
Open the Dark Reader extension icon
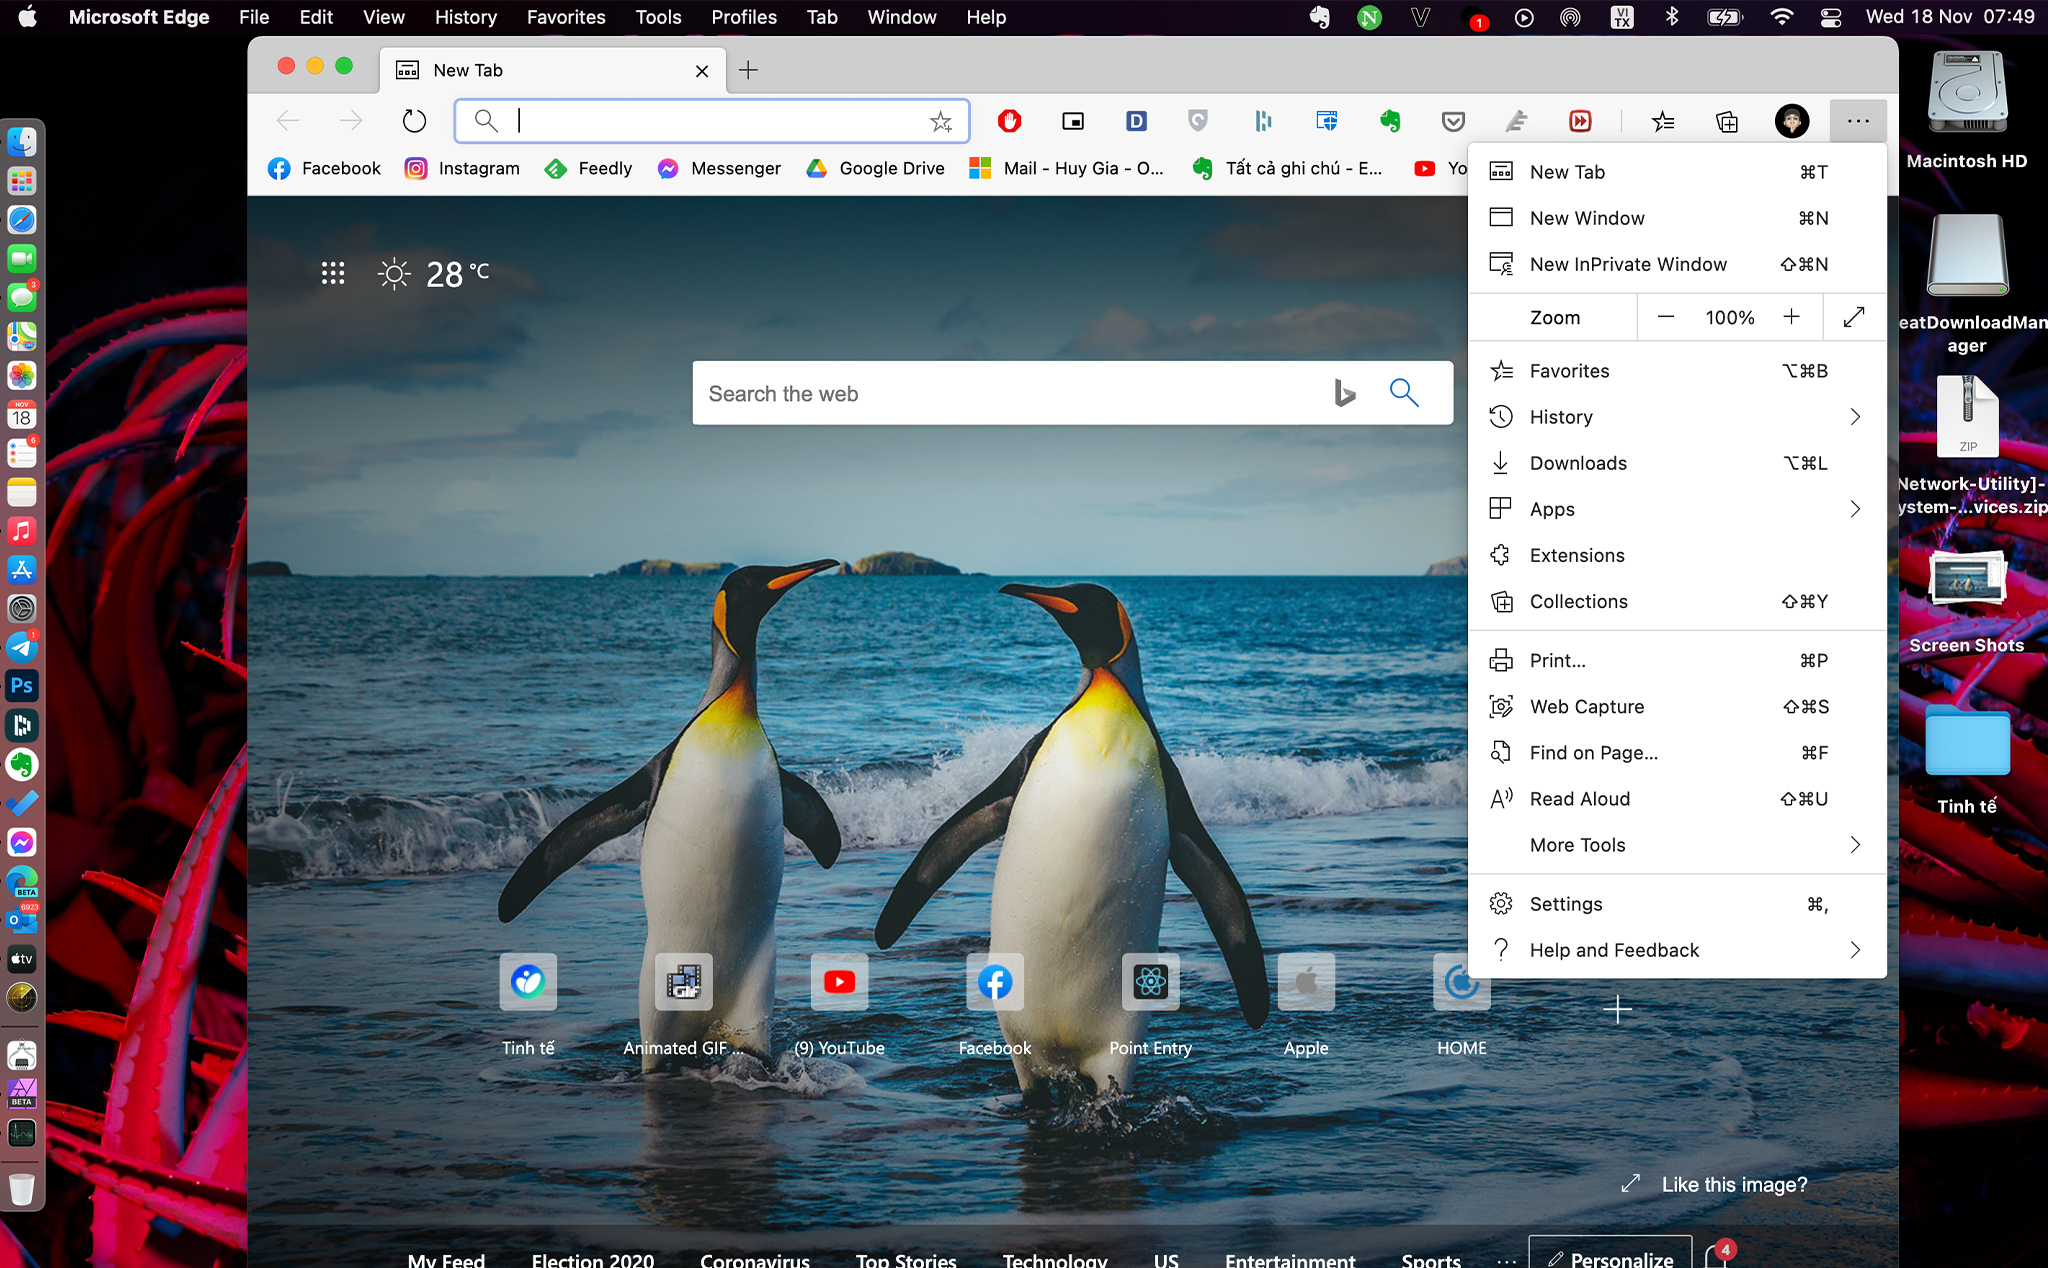point(1136,121)
